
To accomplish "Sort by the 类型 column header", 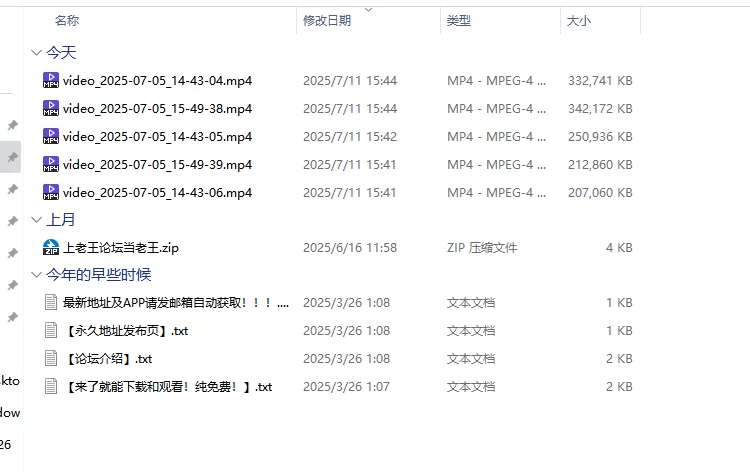I will [x=459, y=21].
